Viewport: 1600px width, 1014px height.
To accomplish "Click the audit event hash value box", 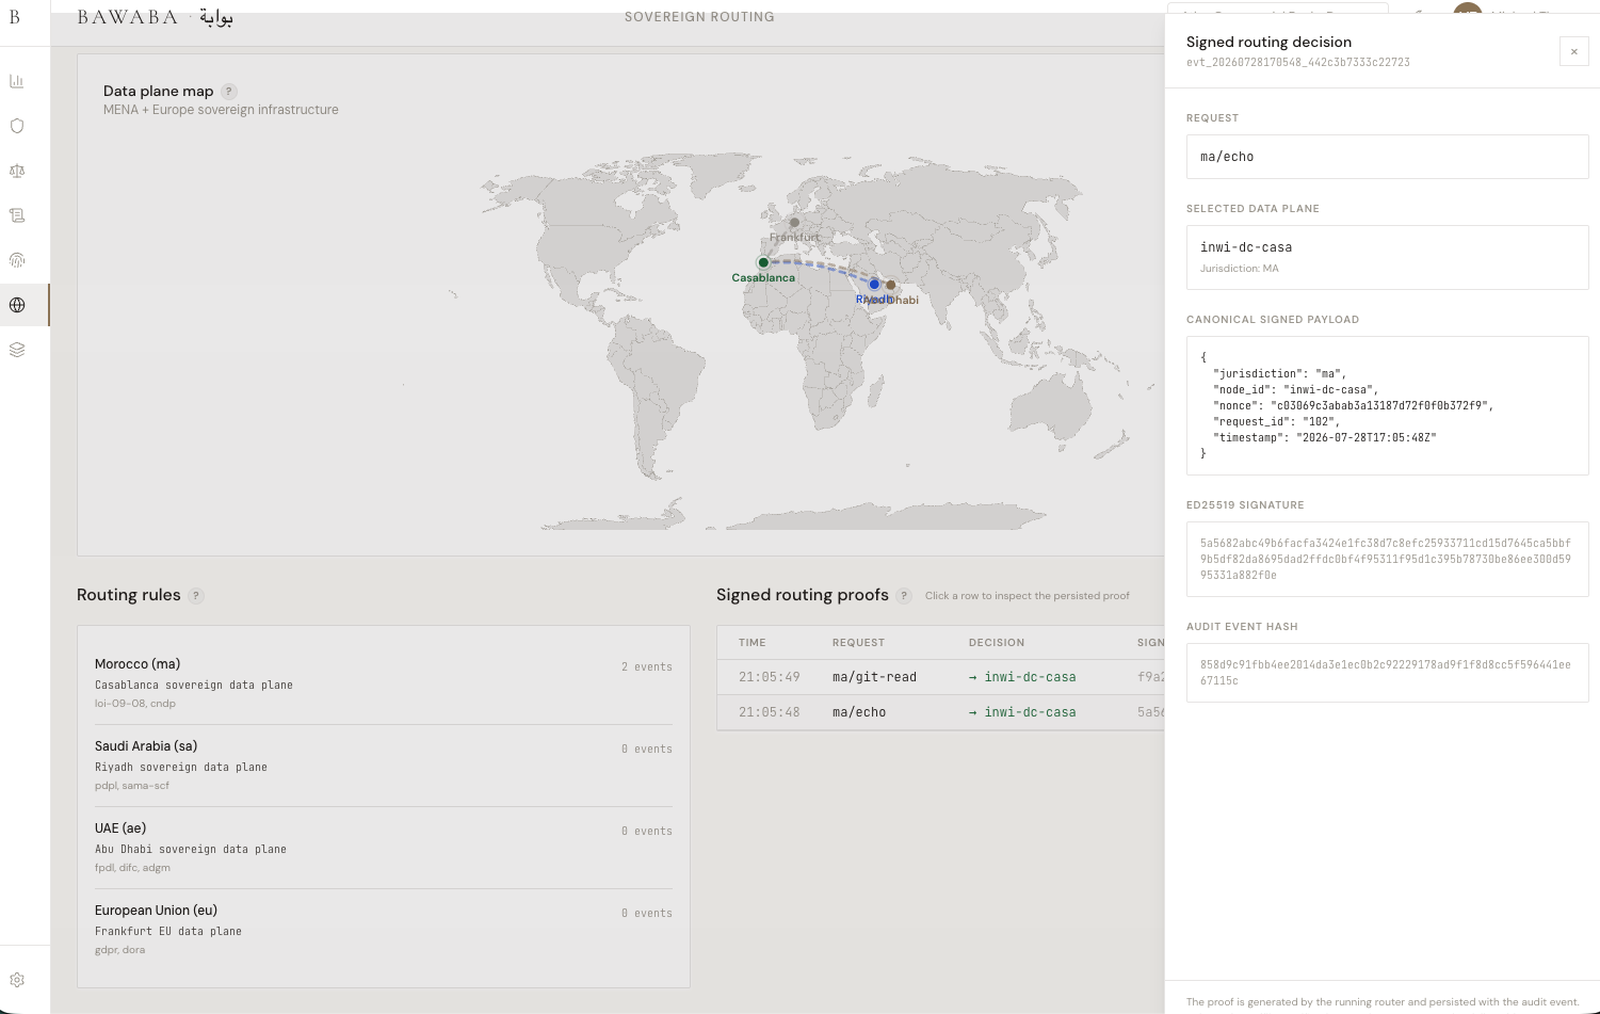I will point(1387,672).
